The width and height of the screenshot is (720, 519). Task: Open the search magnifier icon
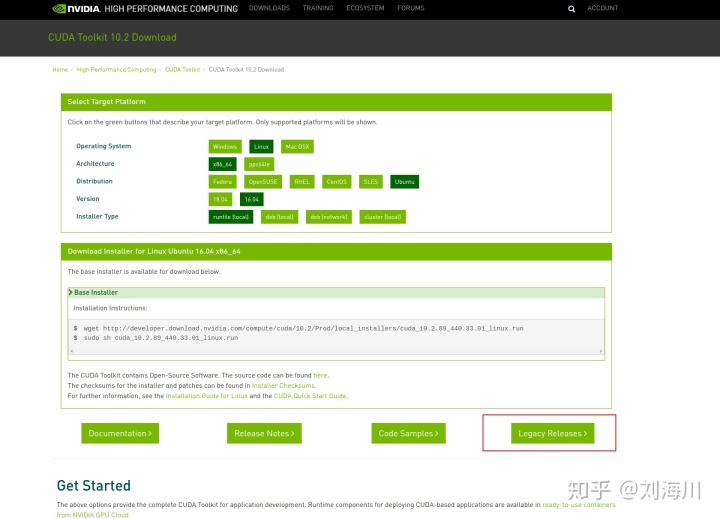coord(571,9)
